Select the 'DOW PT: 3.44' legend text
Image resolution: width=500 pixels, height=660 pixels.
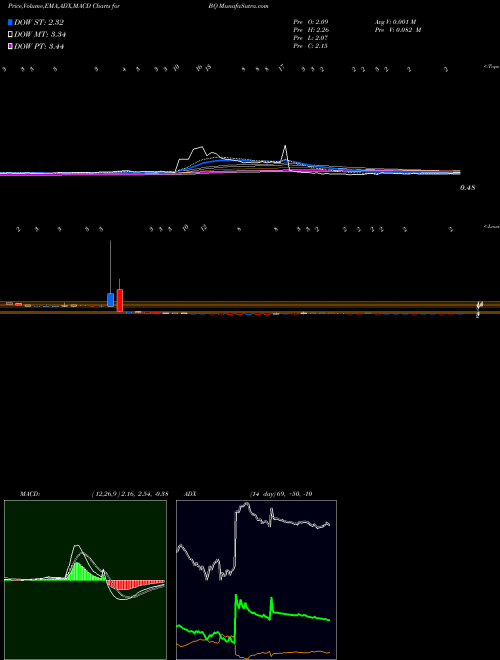(39, 46)
